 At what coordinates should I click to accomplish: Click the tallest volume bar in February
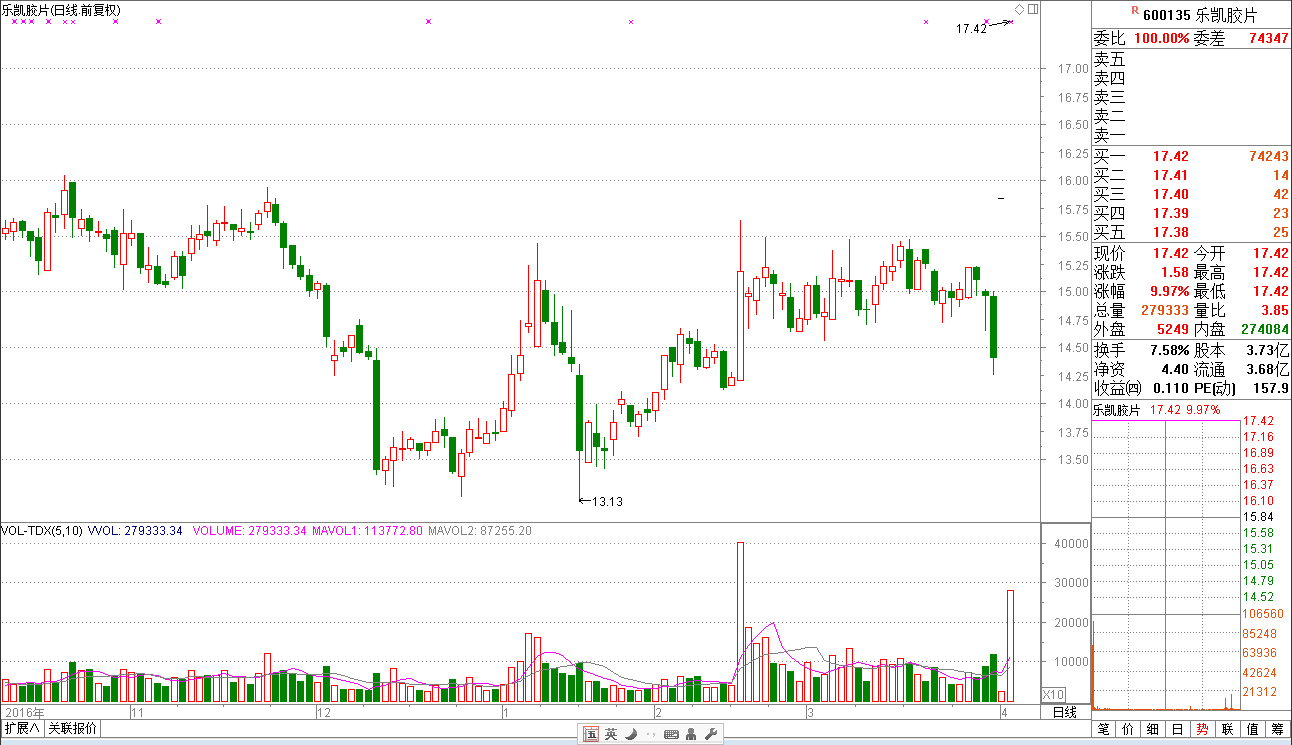740,621
